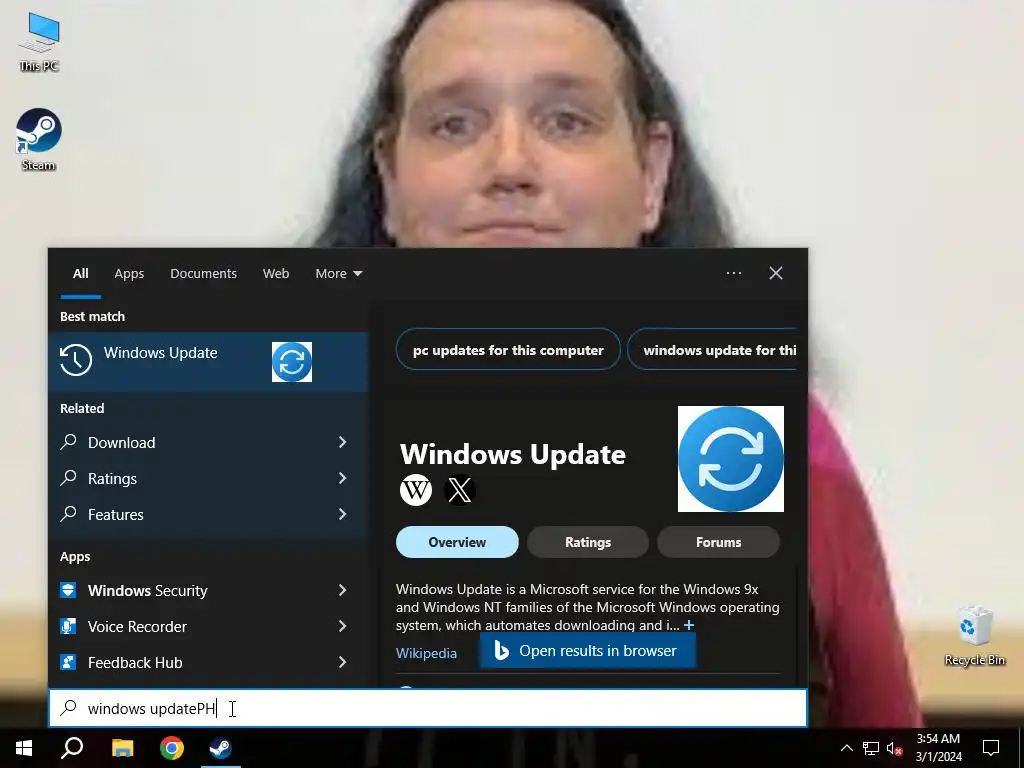Open network status tray icon
The image size is (1024, 768).
click(x=871, y=748)
